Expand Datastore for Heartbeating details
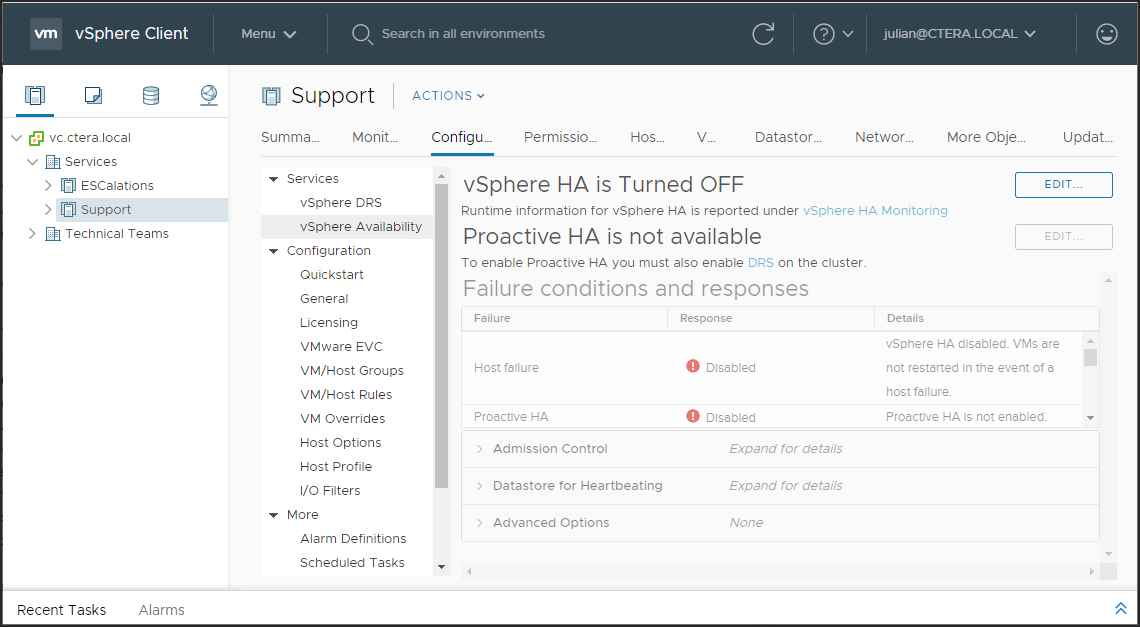1140x627 pixels. point(480,486)
